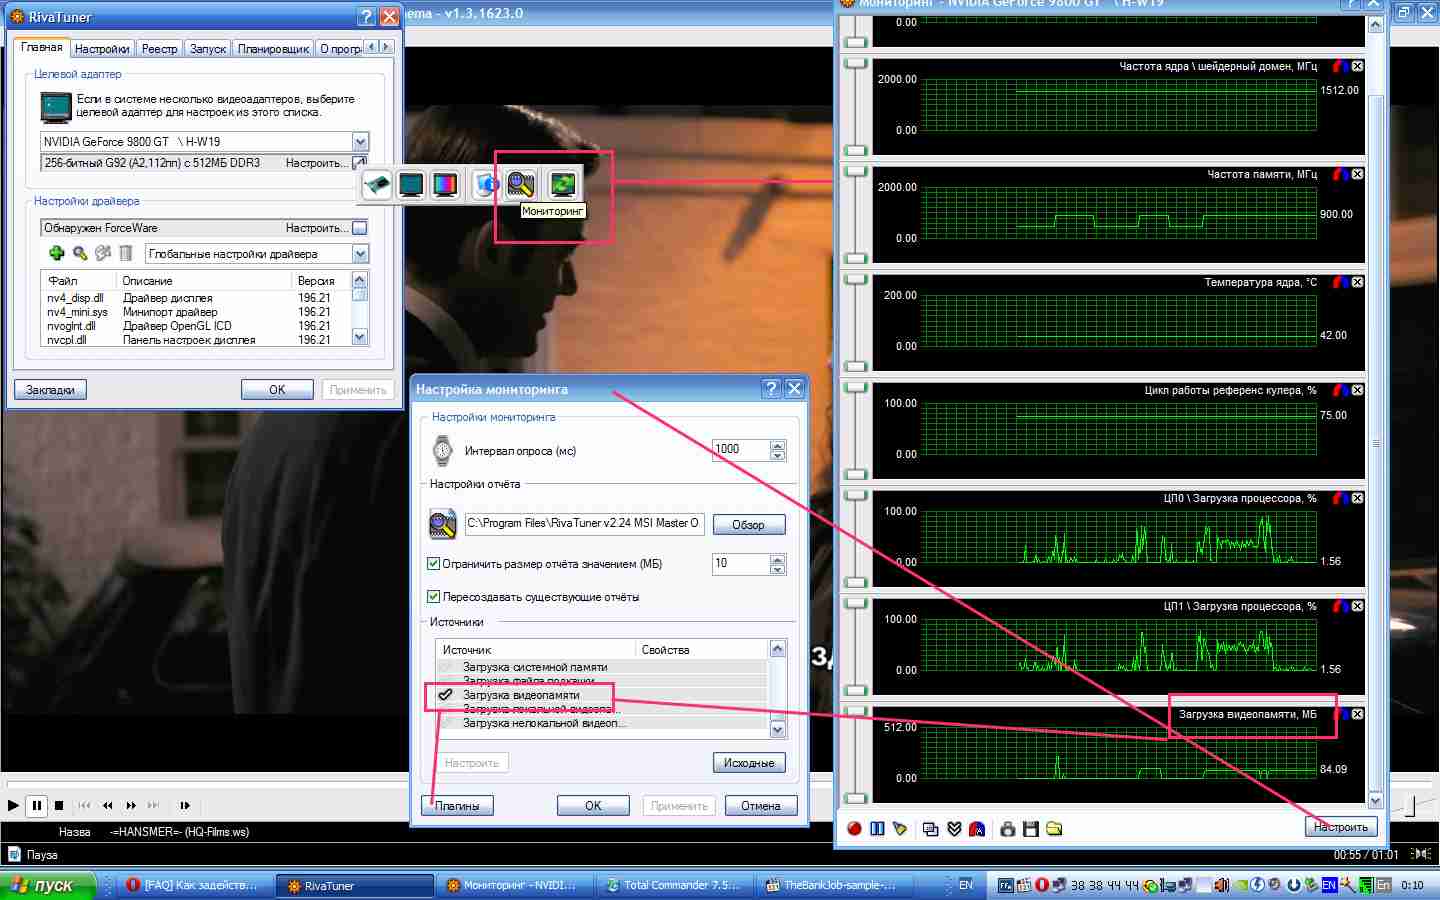Image resolution: width=1440 pixels, height=900 pixels.
Task: Open the Мониторинг magnifier icon in popup strip
Action: click(x=520, y=184)
